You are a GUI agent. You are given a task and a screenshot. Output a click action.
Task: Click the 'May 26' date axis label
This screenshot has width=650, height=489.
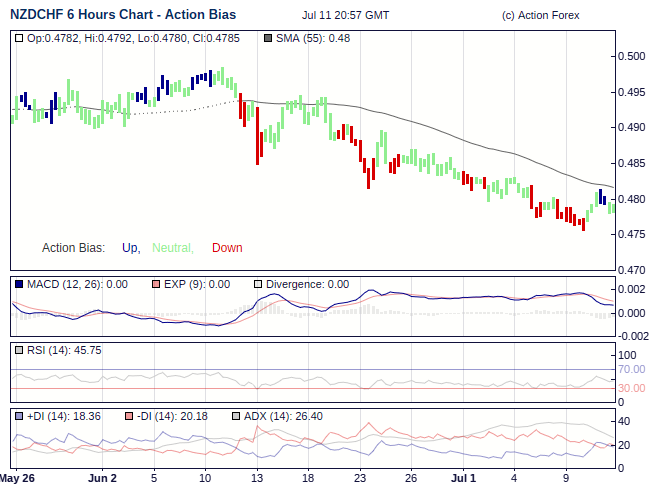click(18, 478)
